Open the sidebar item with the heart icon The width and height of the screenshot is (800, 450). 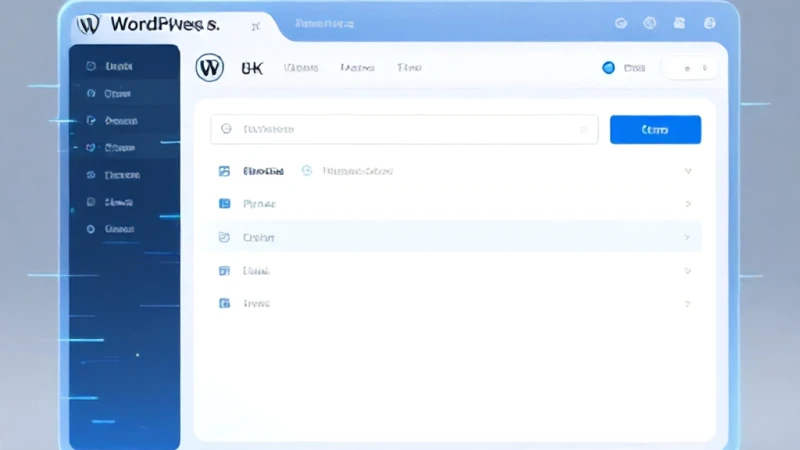124,148
